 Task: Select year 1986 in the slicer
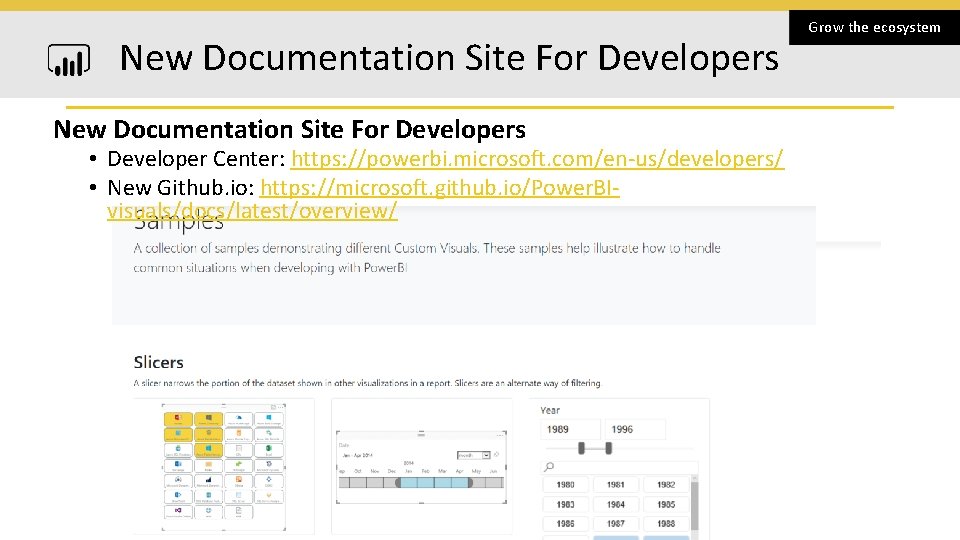click(565, 523)
